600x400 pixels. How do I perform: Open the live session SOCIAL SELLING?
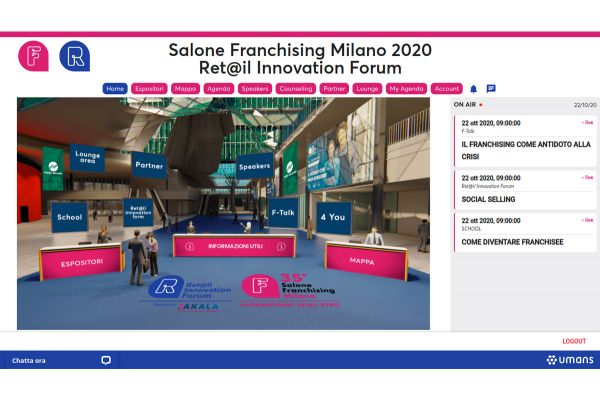click(525, 190)
